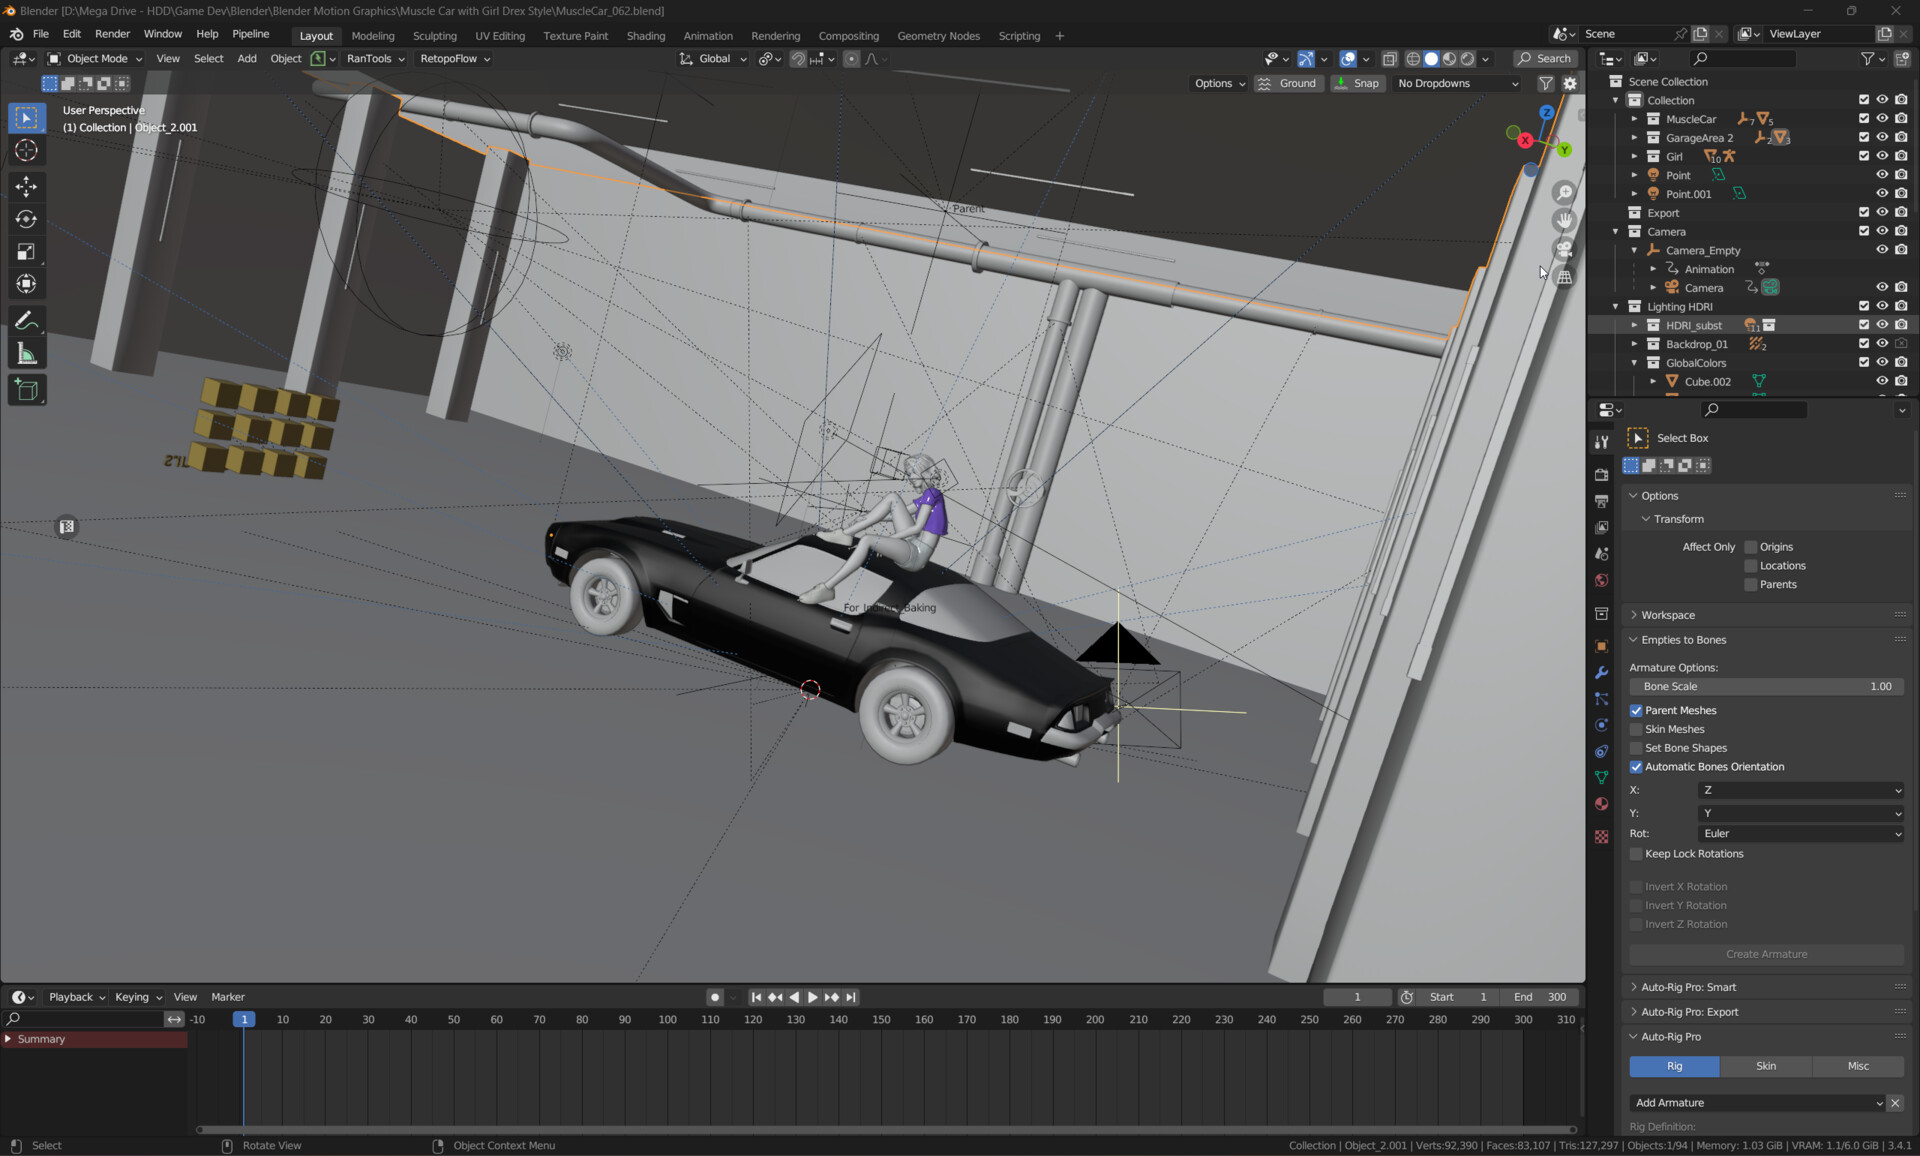This screenshot has height=1156, width=1920.
Task: Select the Move tool in the toolbar
Action: tap(27, 186)
